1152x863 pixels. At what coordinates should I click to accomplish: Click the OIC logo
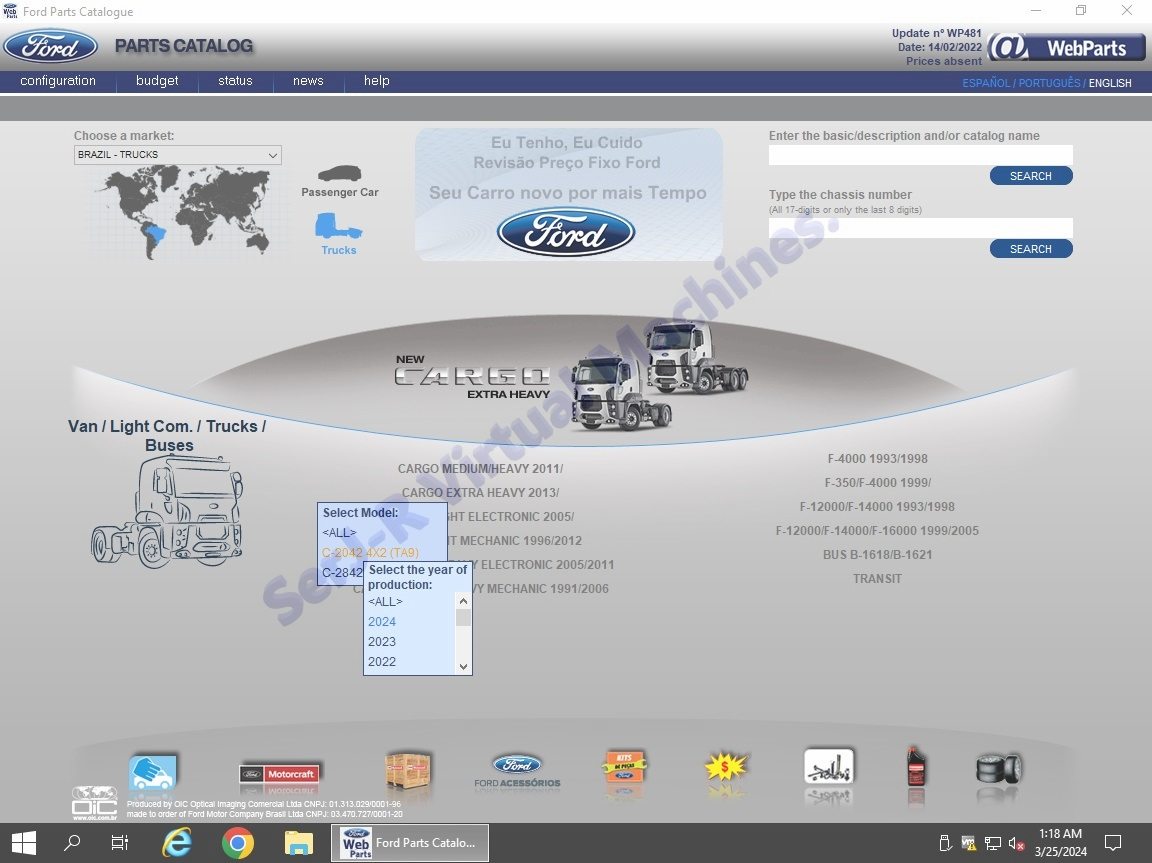pos(94,803)
